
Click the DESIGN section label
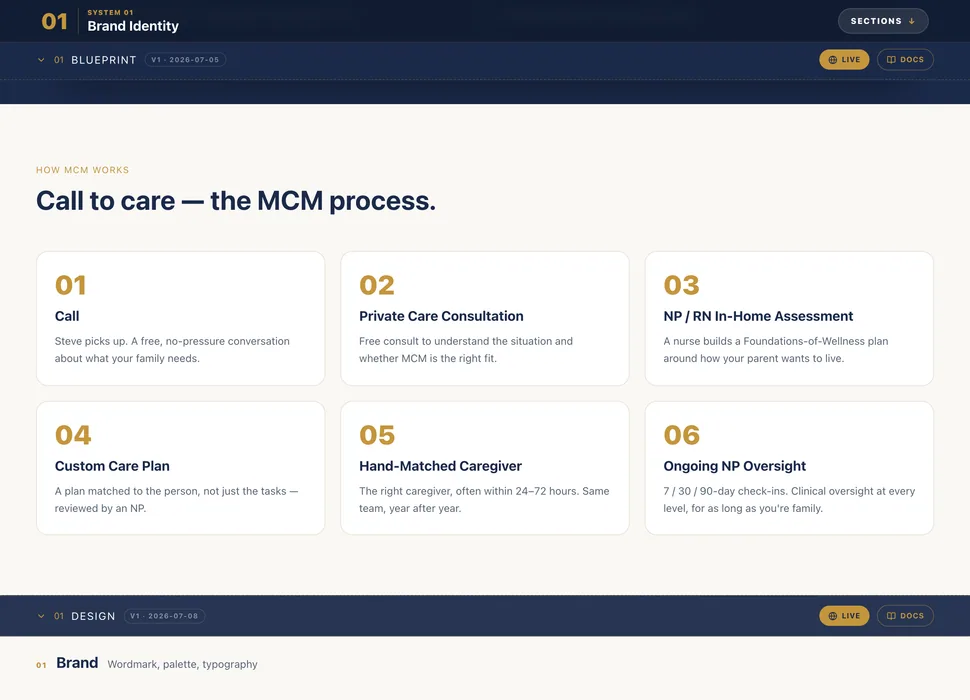click(x=93, y=616)
